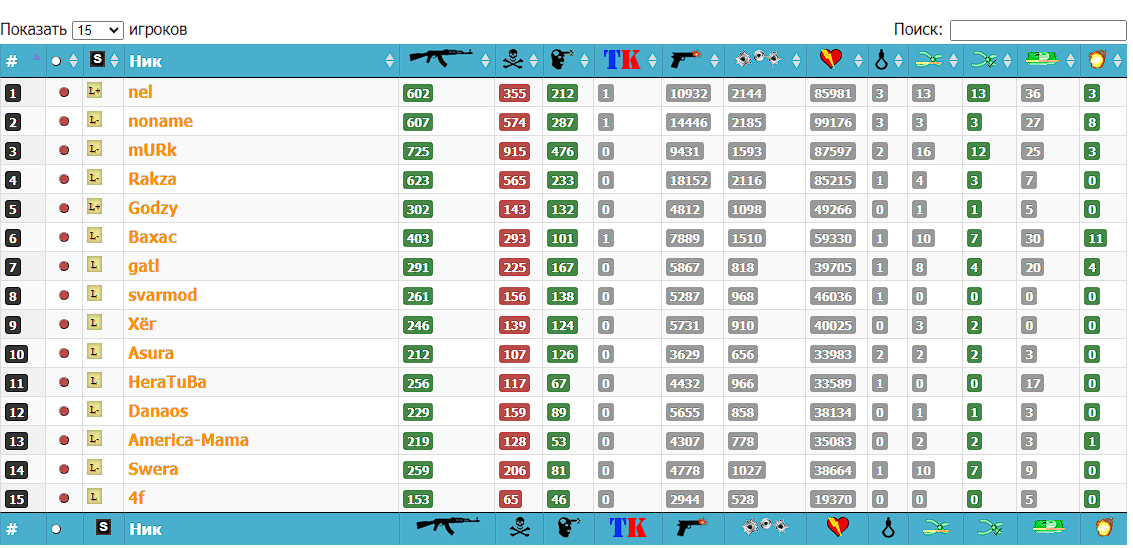The width and height of the screenshot is (1133, 548).
Task: Click sort arrows beside the TK icon
Action: (653, 61)
